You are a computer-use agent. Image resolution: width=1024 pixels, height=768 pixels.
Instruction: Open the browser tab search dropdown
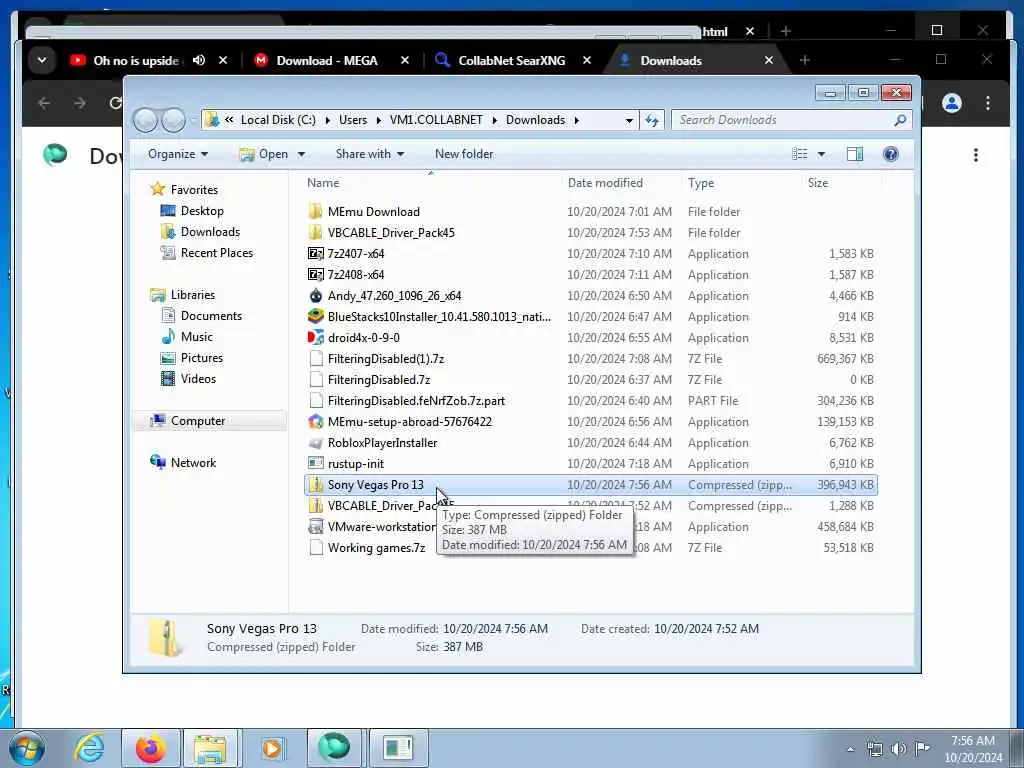(x=42, y=60)
